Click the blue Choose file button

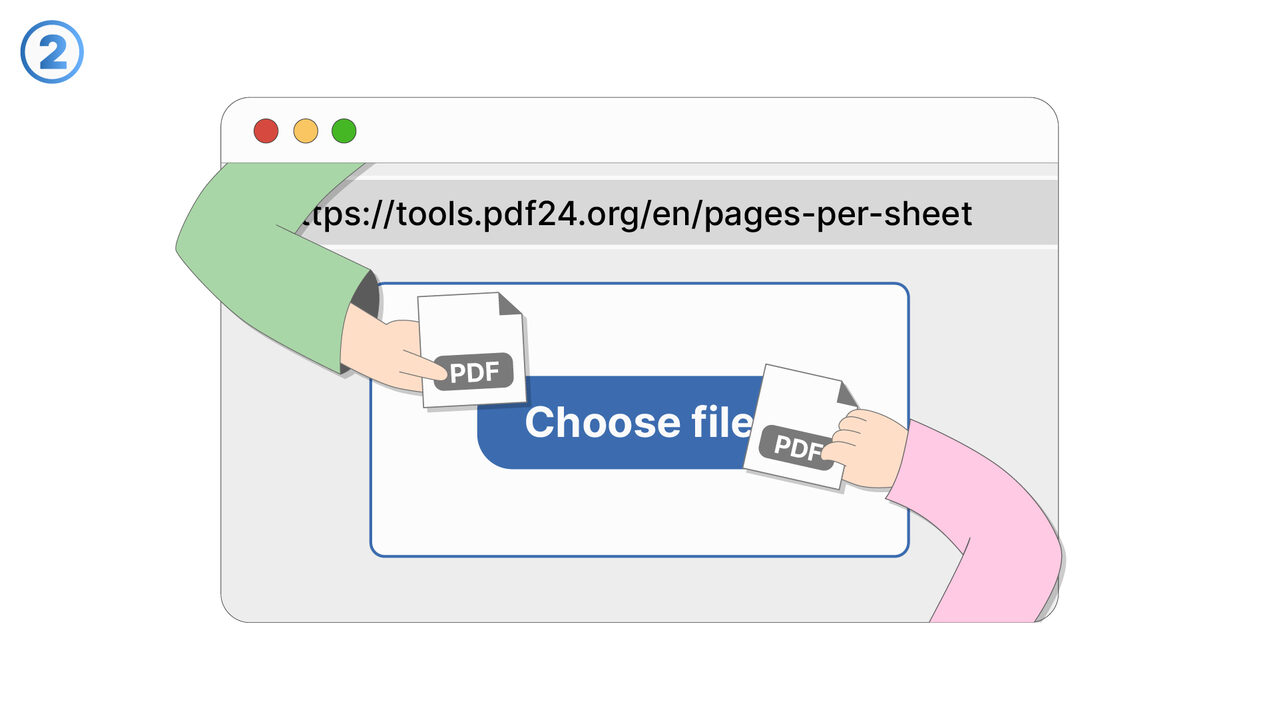click(620, 423)
